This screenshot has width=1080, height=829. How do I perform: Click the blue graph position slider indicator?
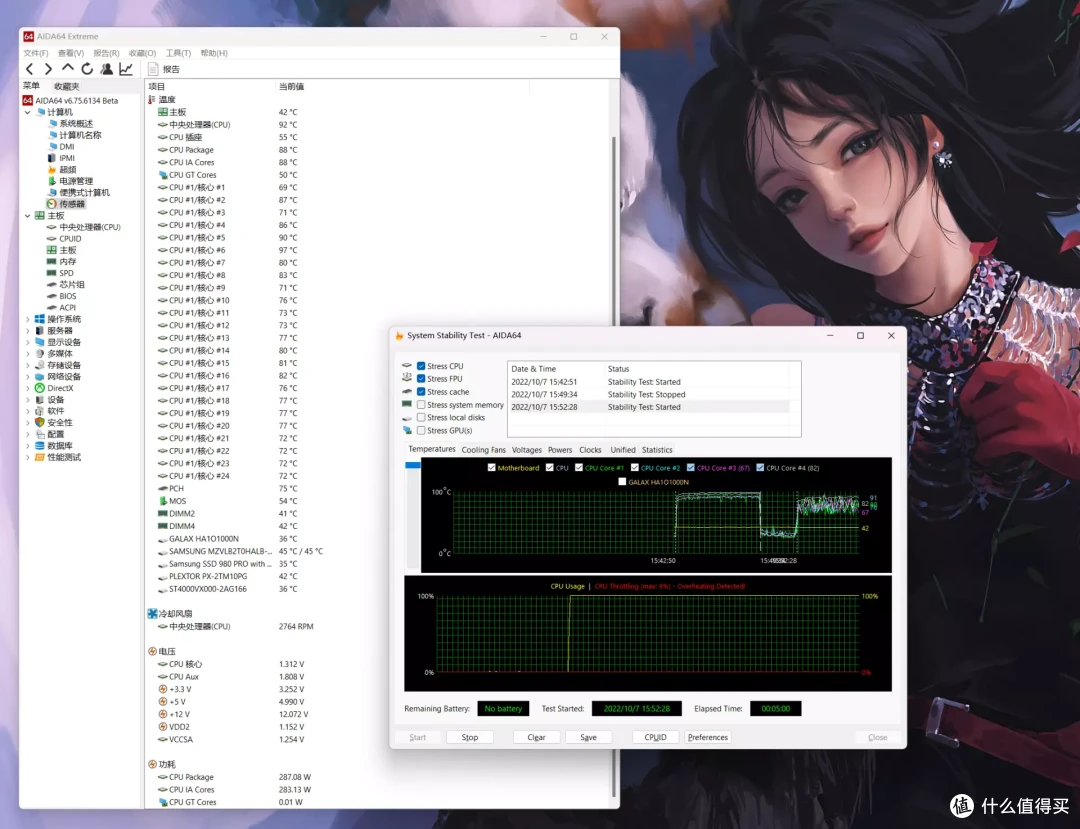tap(413, 465)
